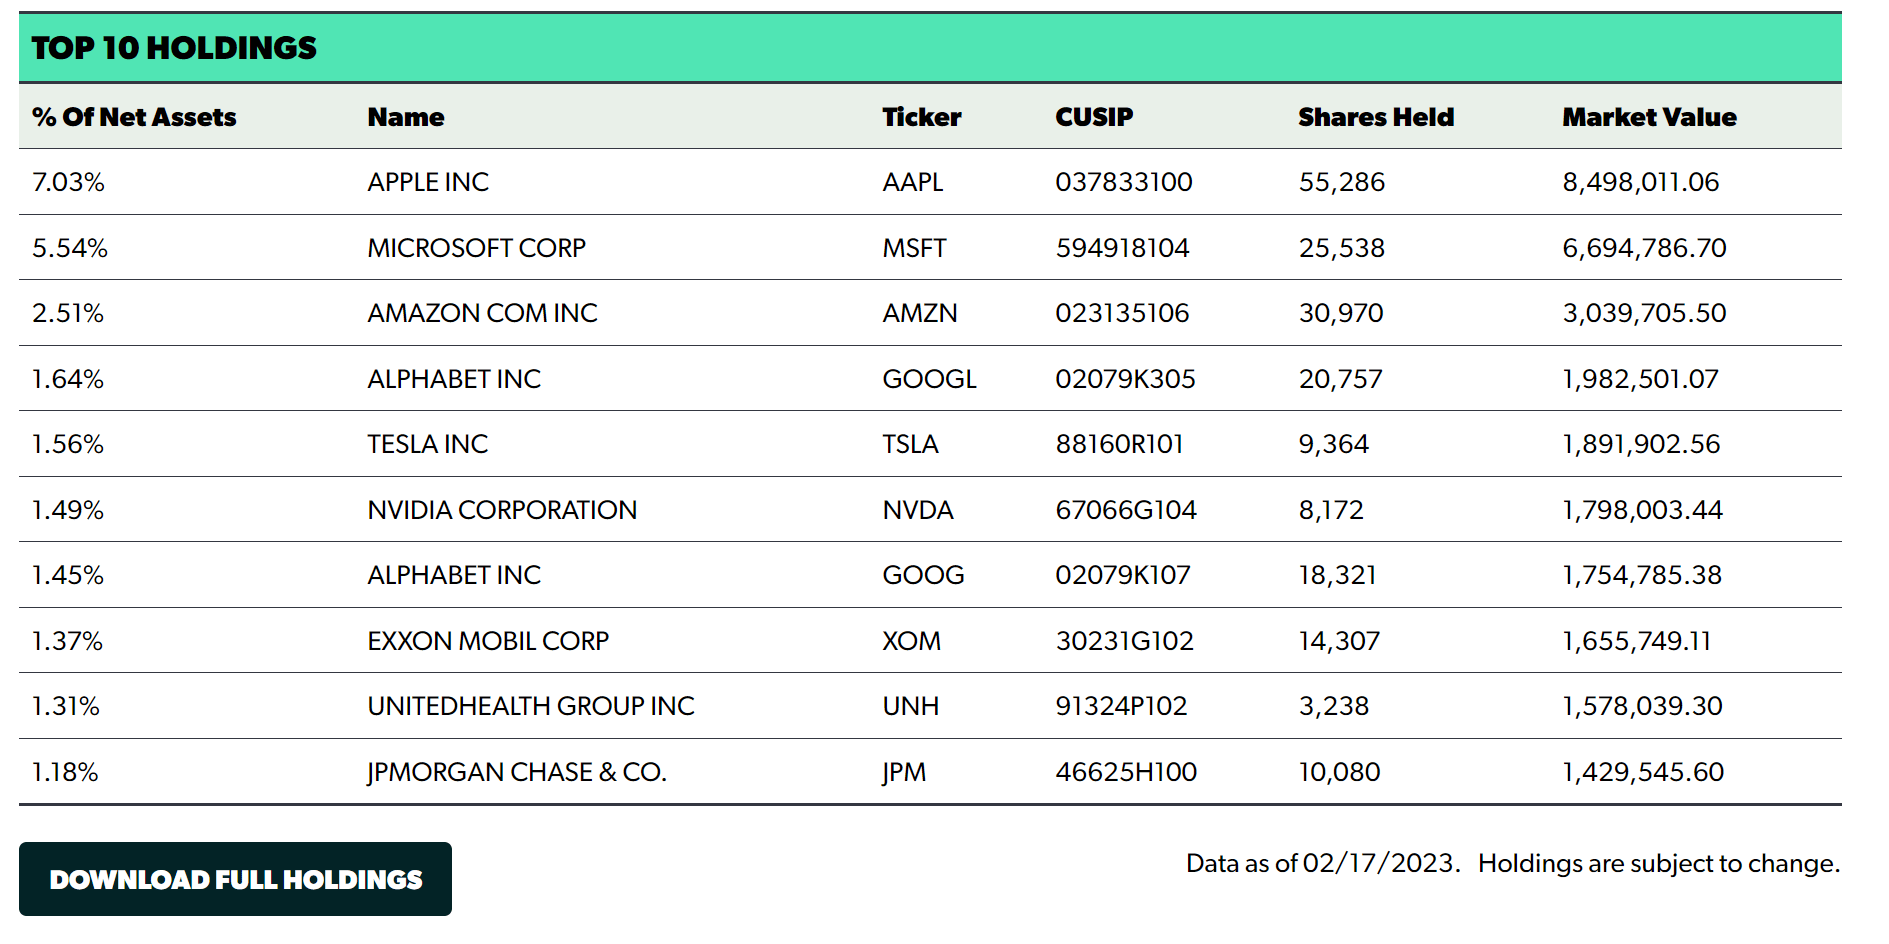Click the Ticker column header
This screenshot has width=1889, height=944.
pos(920,116)
